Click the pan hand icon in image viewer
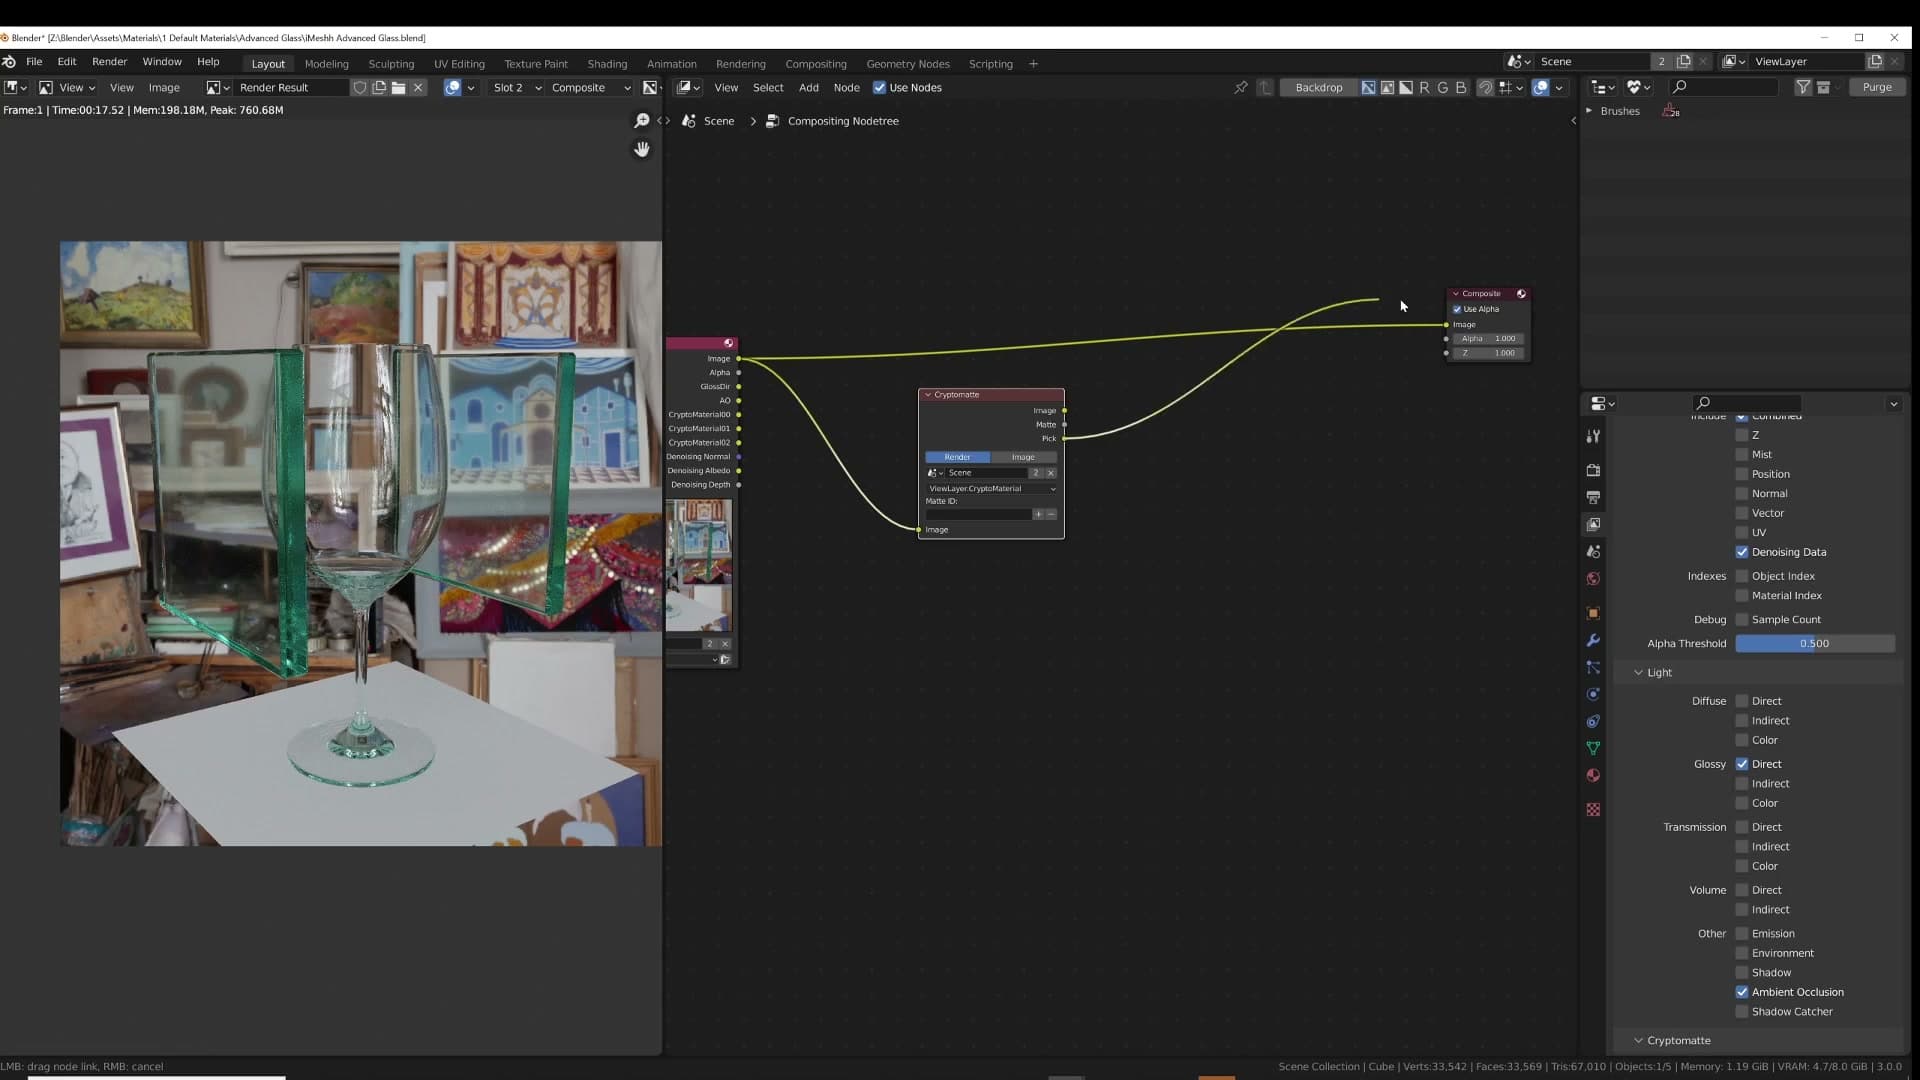This screenshot has width=1920, height=1080. point(642,149)
